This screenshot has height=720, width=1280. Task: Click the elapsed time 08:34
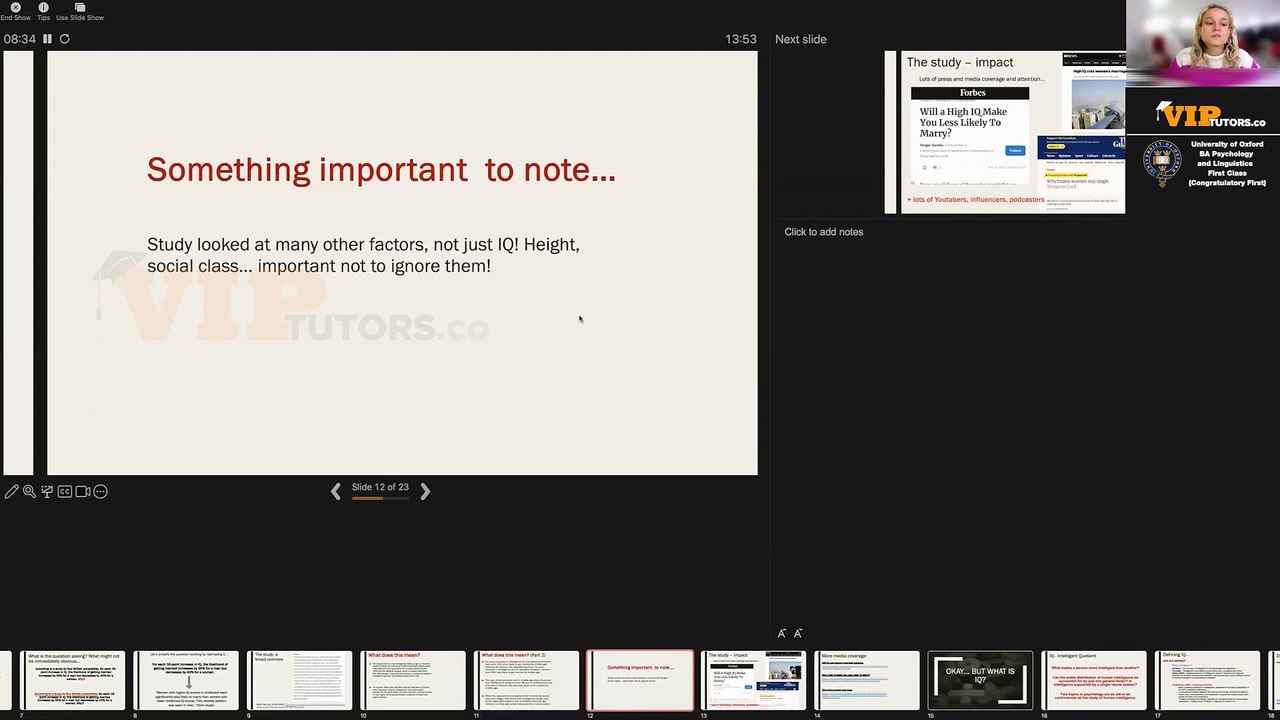pos(19,39)
